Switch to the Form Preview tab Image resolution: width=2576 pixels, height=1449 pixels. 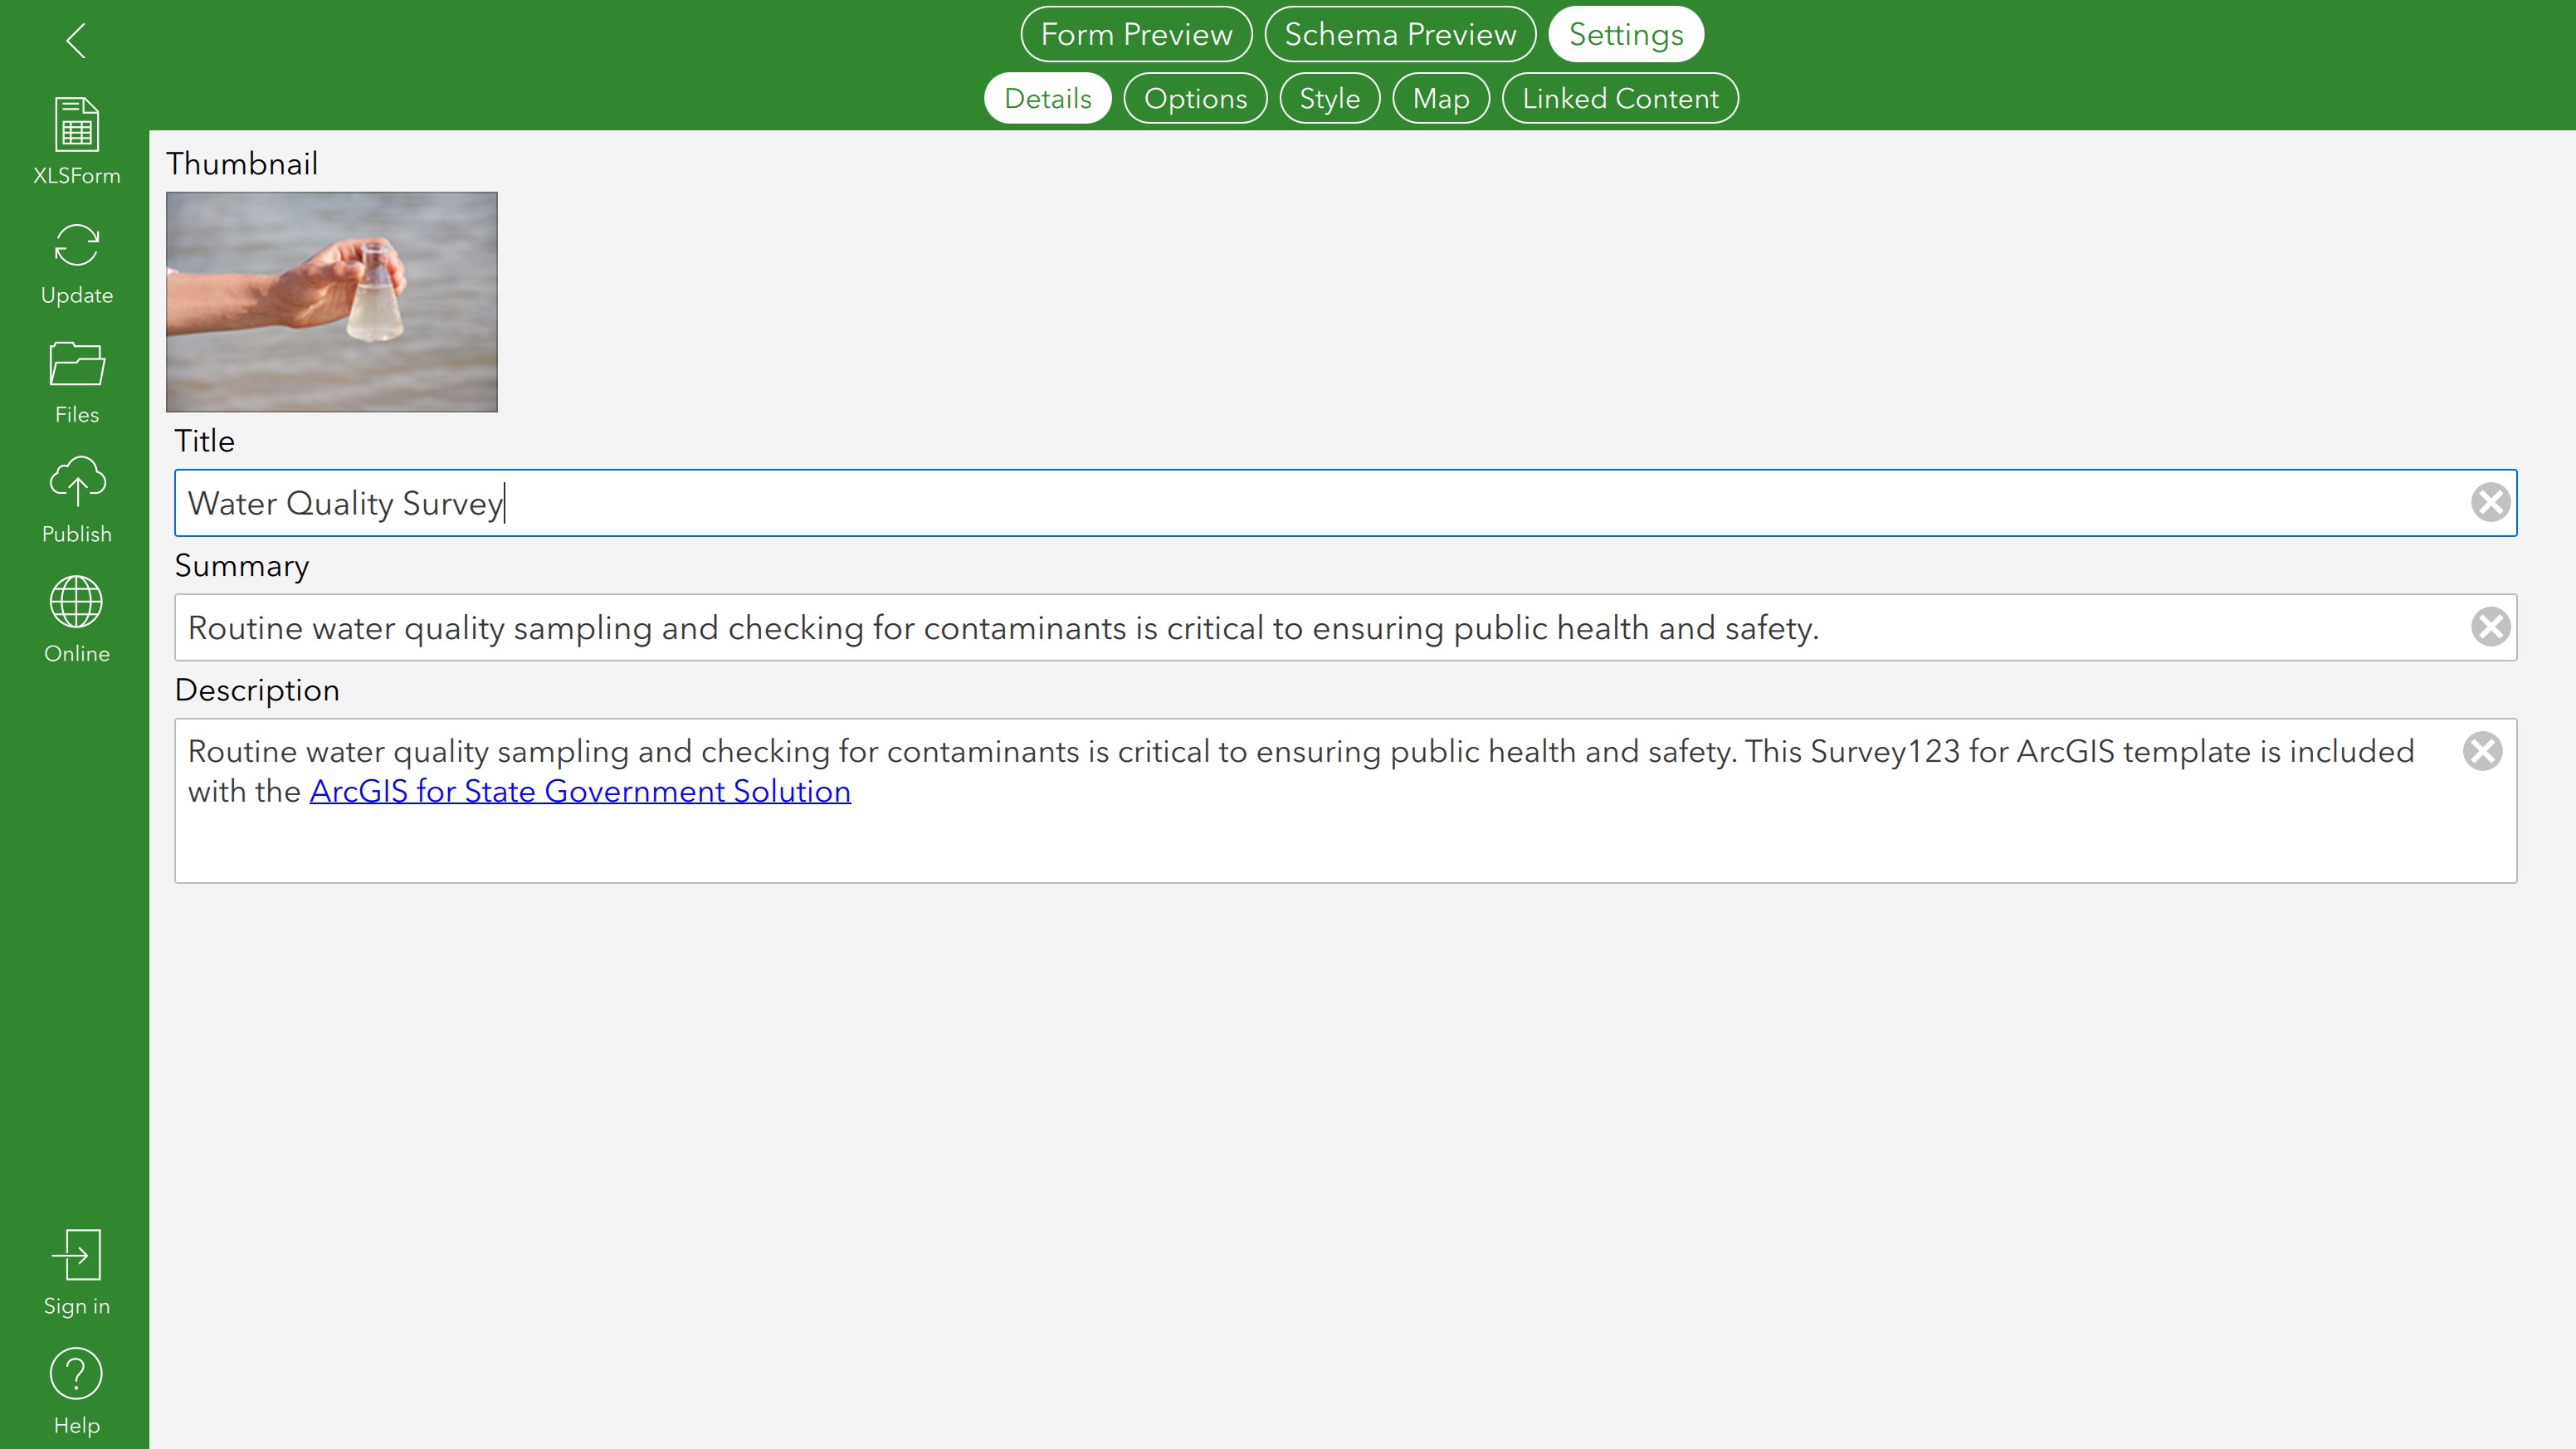pos(1136,34)
